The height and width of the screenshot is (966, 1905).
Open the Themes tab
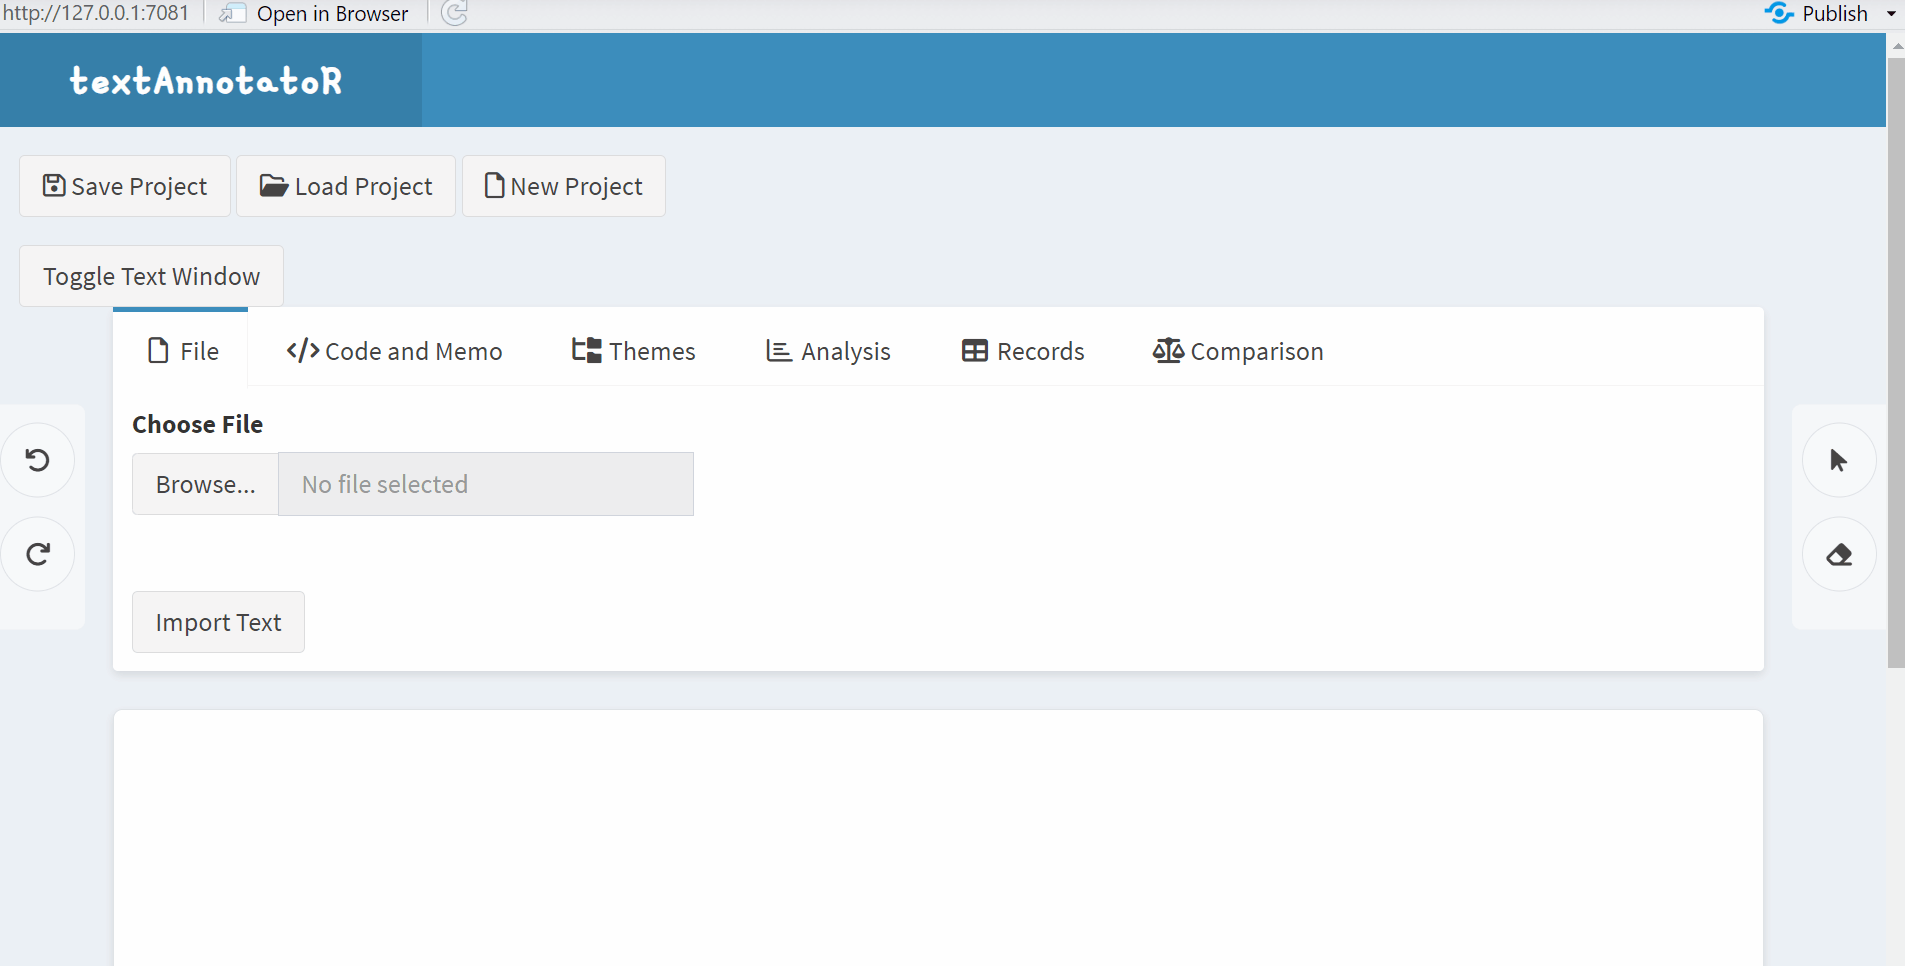click(x=633, y=351)
